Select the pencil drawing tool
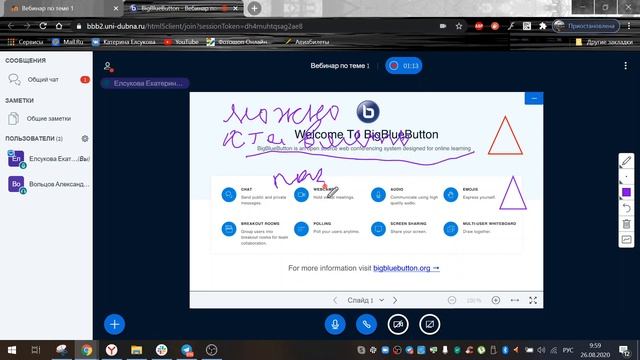 (x=626, y=161)
